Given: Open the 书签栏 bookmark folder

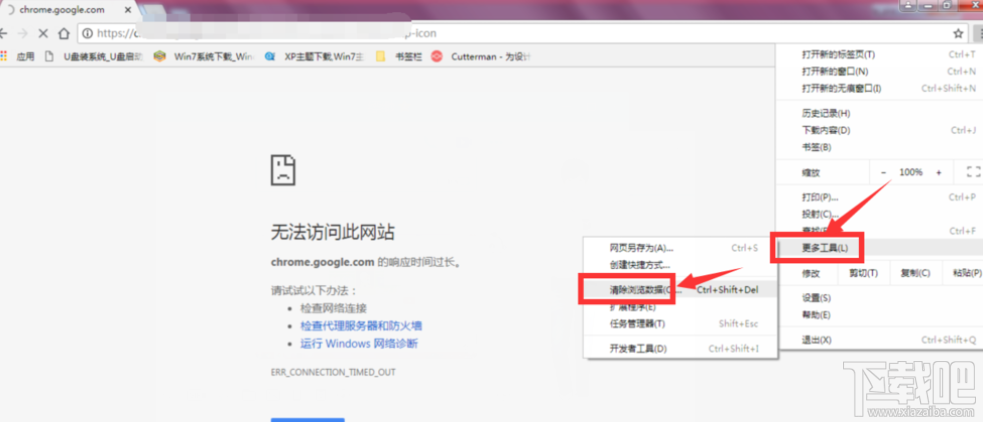Looking at the screenshot, I should (x=397, y=56).
